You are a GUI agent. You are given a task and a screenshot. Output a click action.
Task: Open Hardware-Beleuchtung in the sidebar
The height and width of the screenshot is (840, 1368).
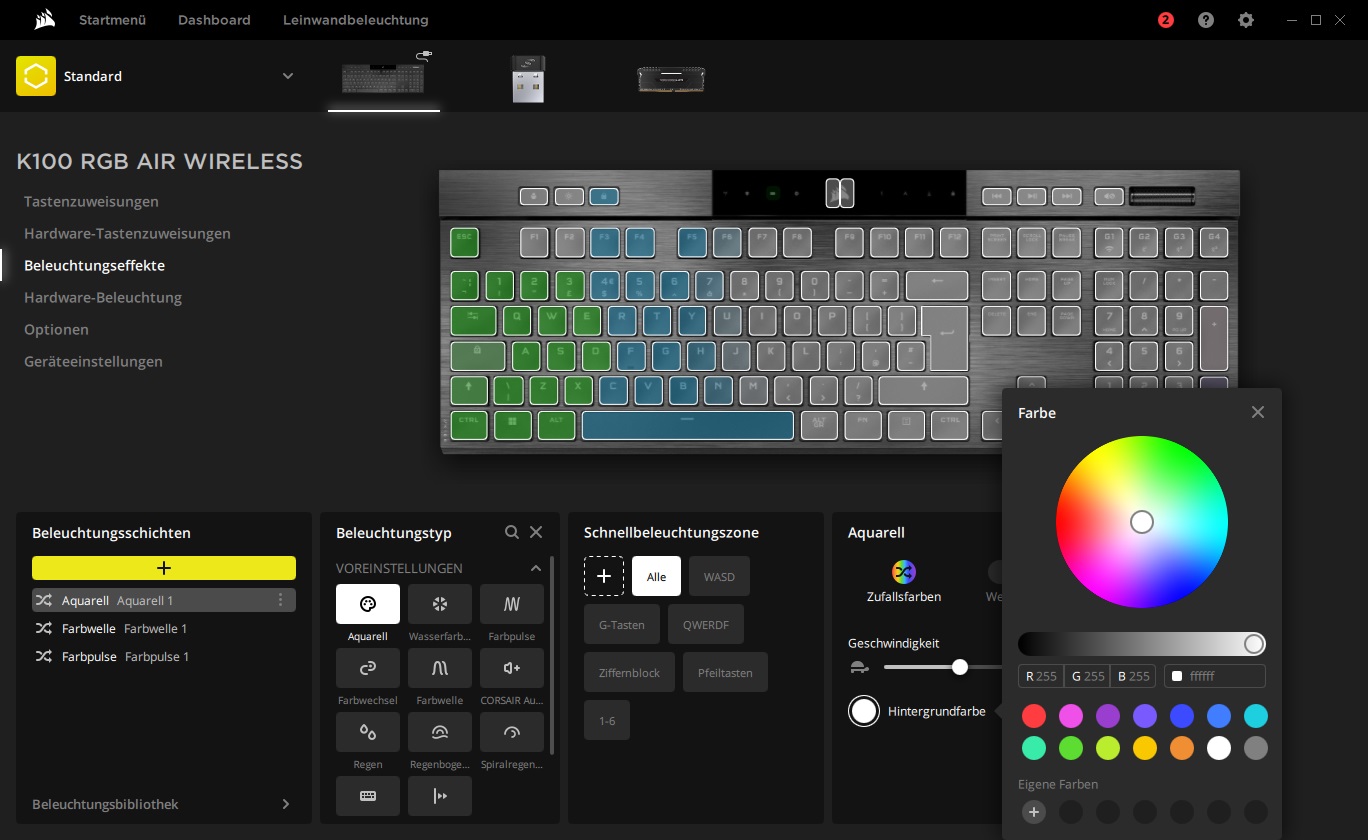pos(103,298)
